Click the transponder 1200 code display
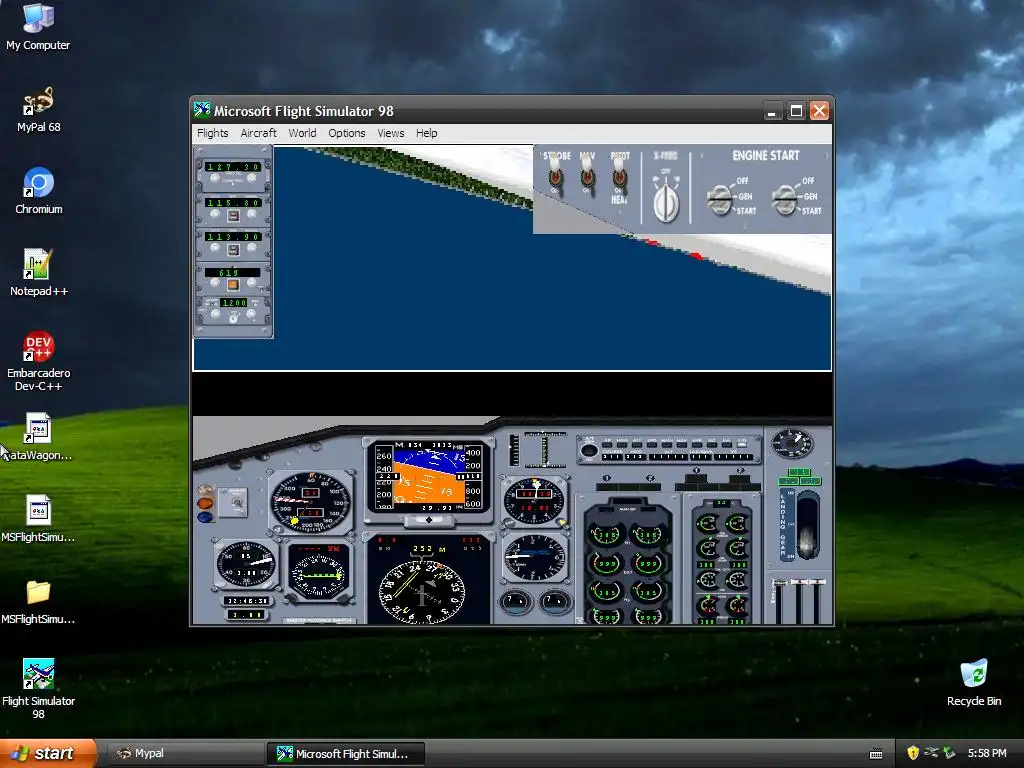This screenshot has width=1024, height=768. tap(234, 303)
